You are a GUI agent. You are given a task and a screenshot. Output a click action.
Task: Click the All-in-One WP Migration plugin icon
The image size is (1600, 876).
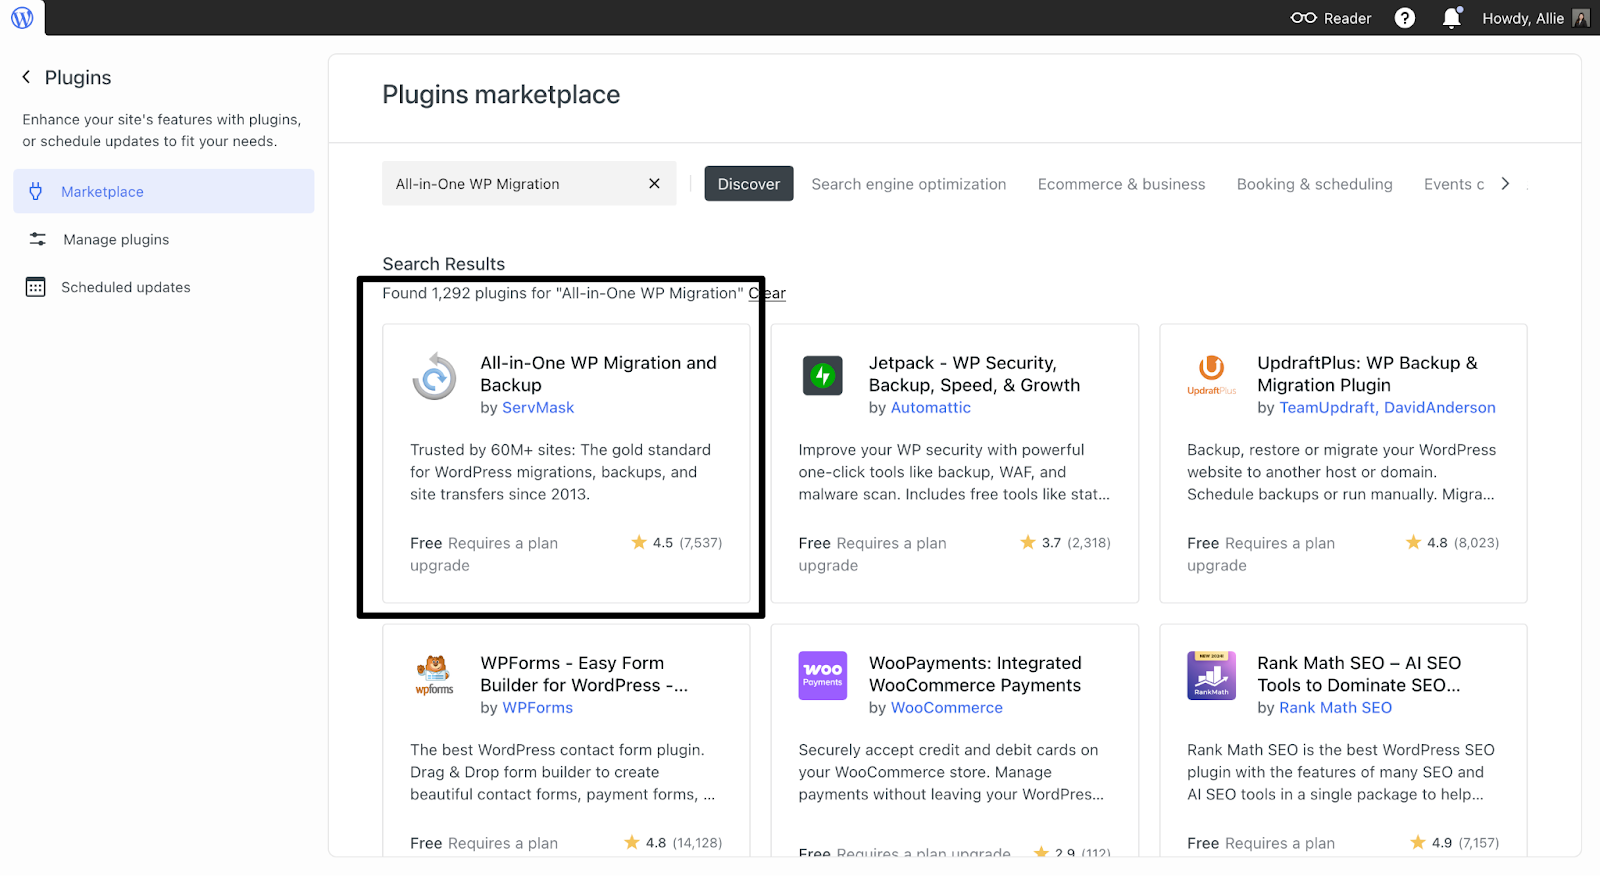click(435, 377)
